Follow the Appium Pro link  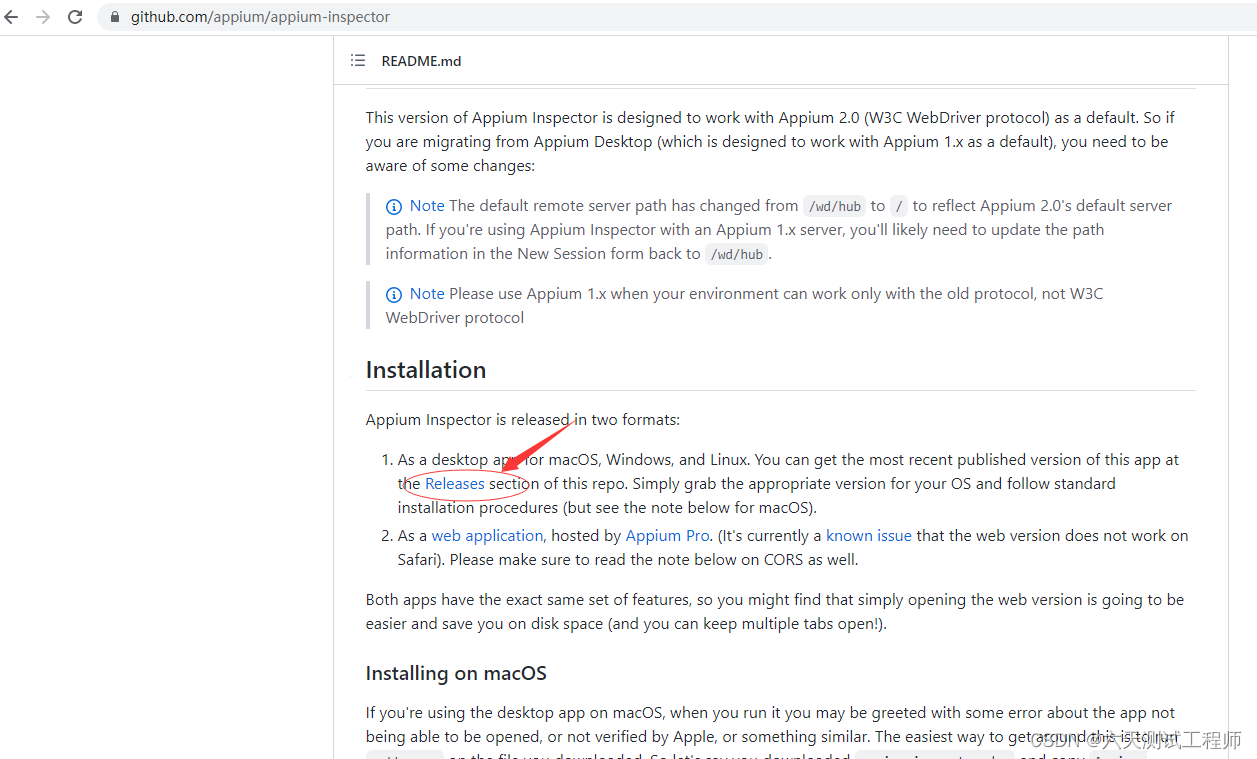668,535
